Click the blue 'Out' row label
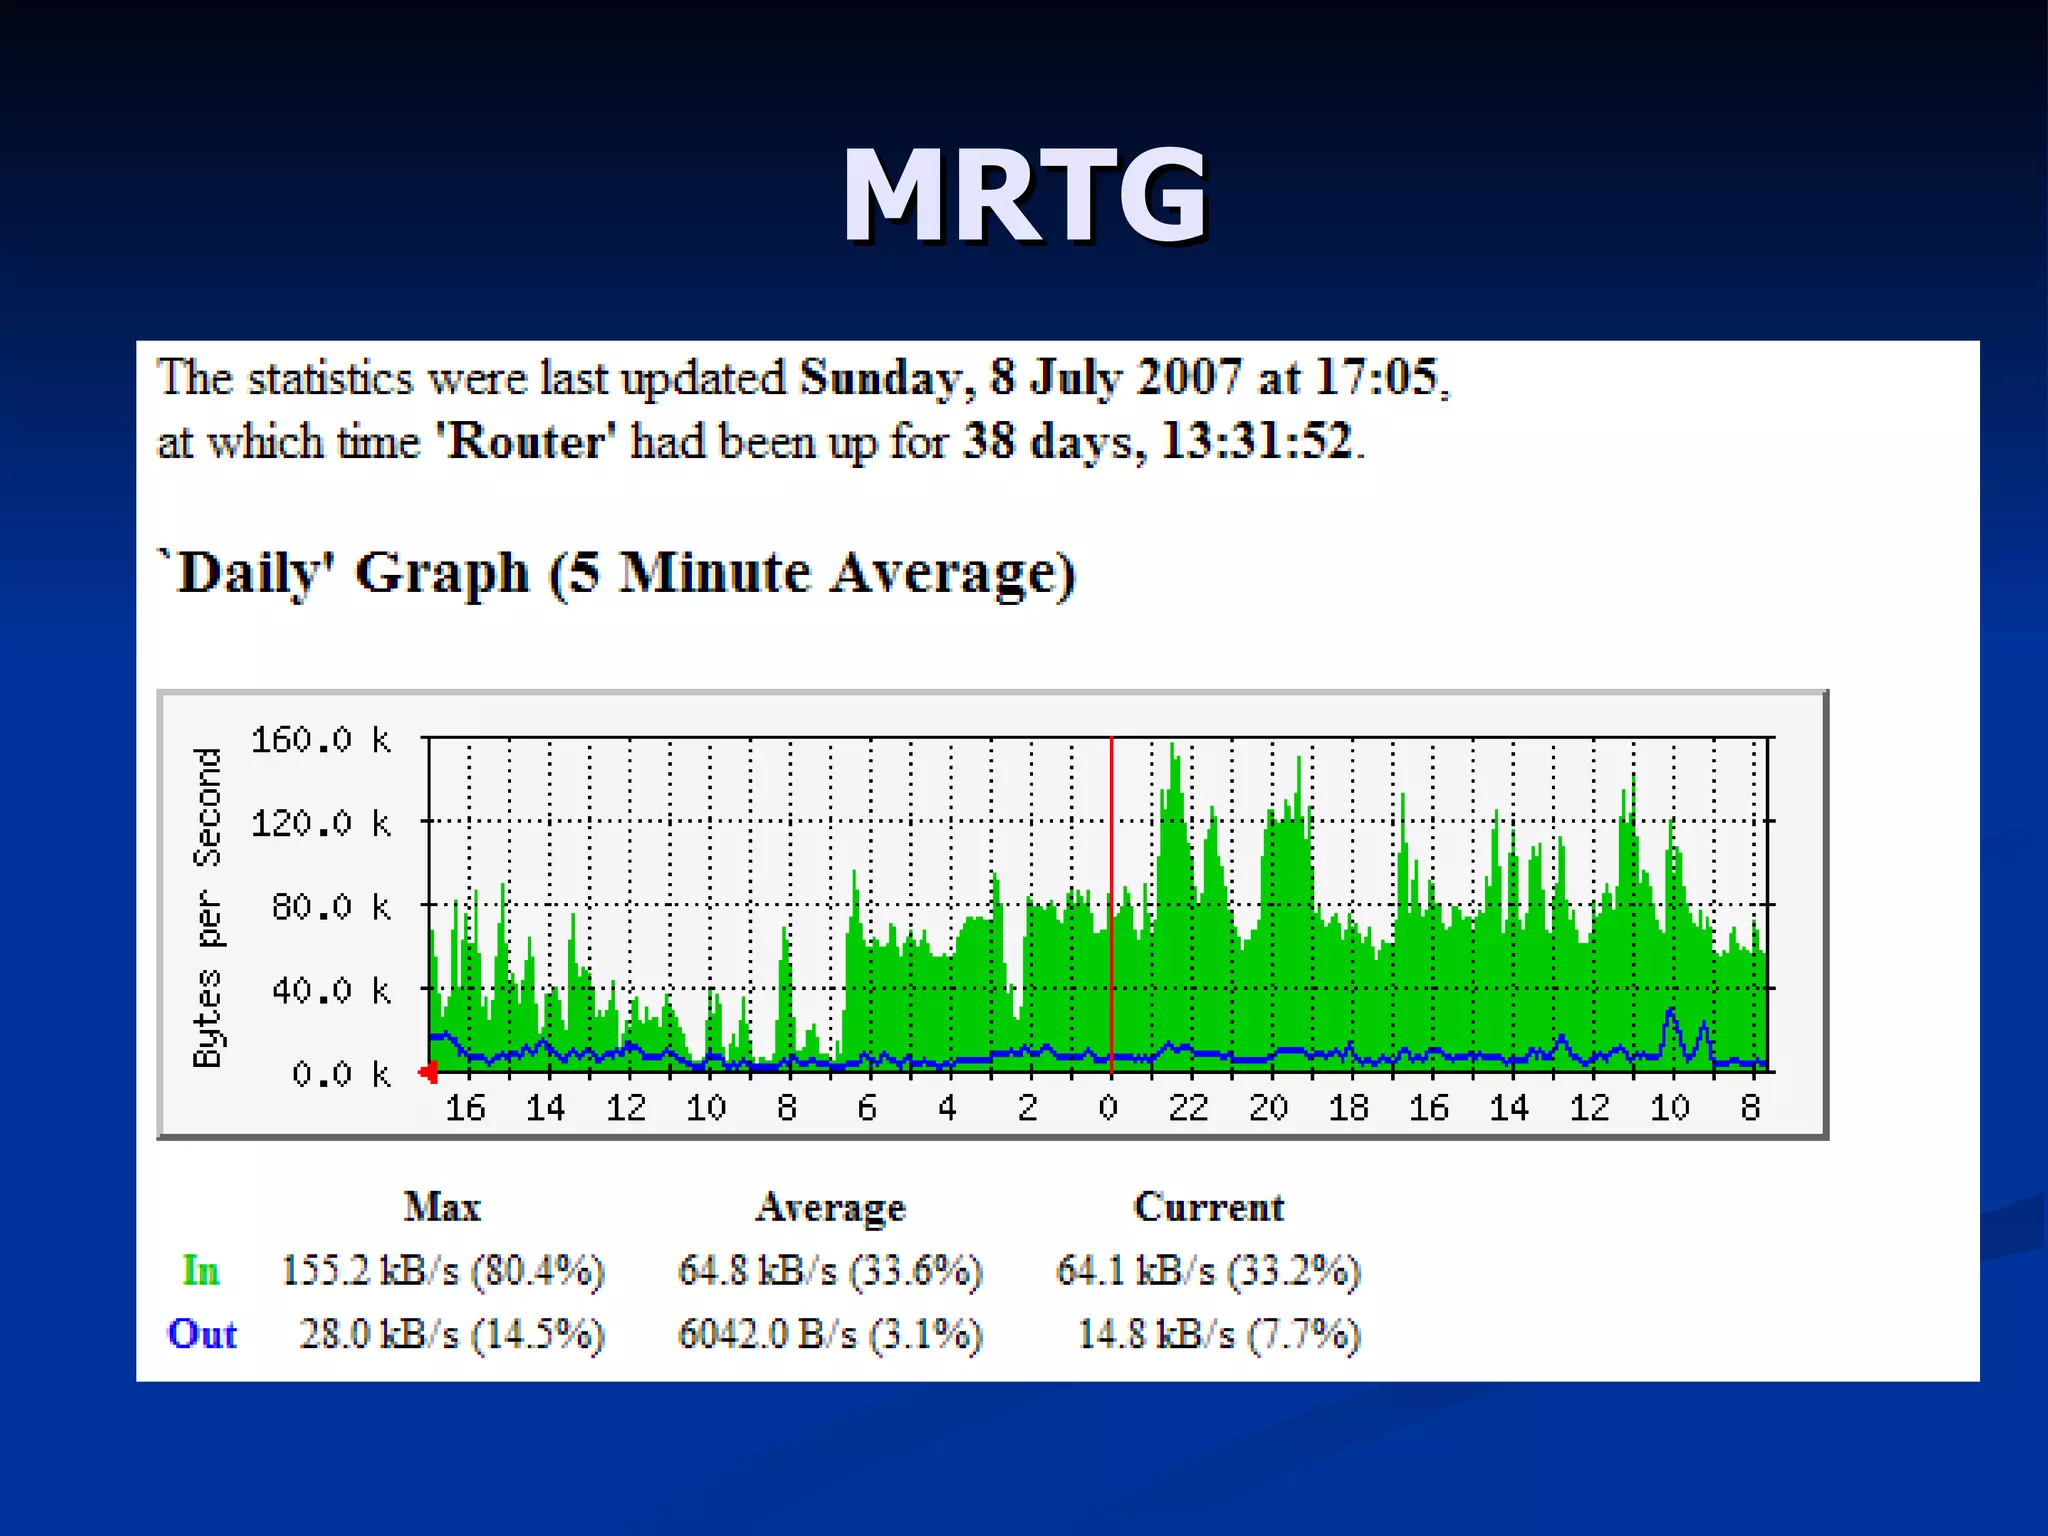2048x1536 pixels. [x=202, y=1334]
